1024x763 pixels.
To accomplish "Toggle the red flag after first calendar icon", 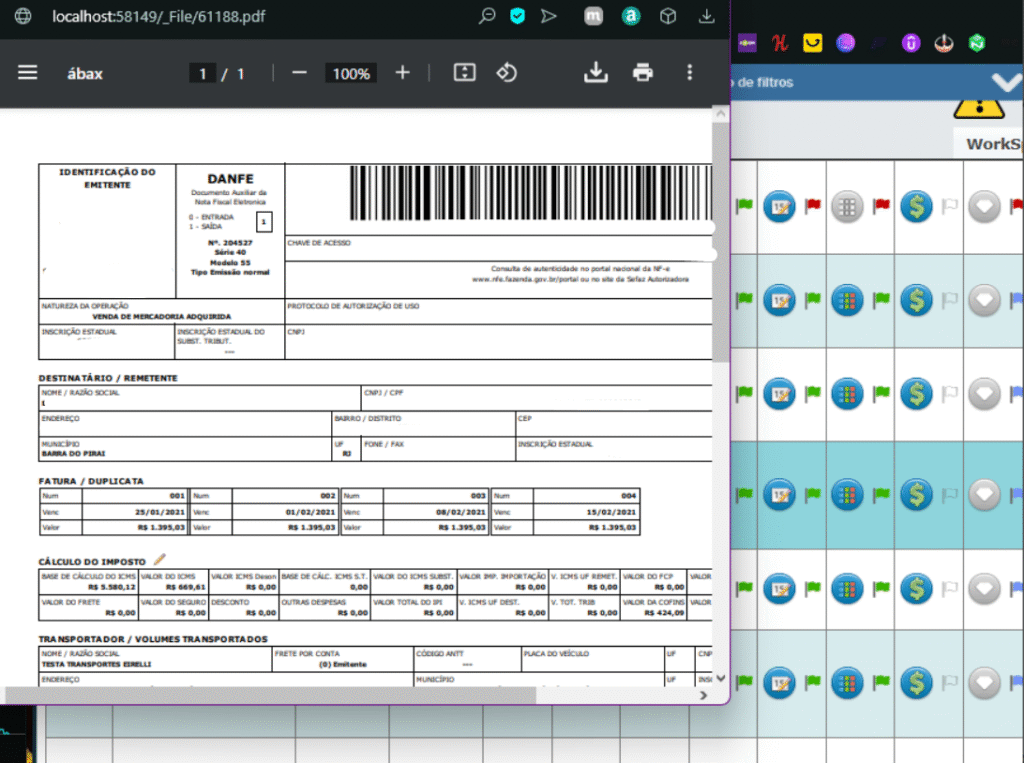I will [x=813, y=205].
